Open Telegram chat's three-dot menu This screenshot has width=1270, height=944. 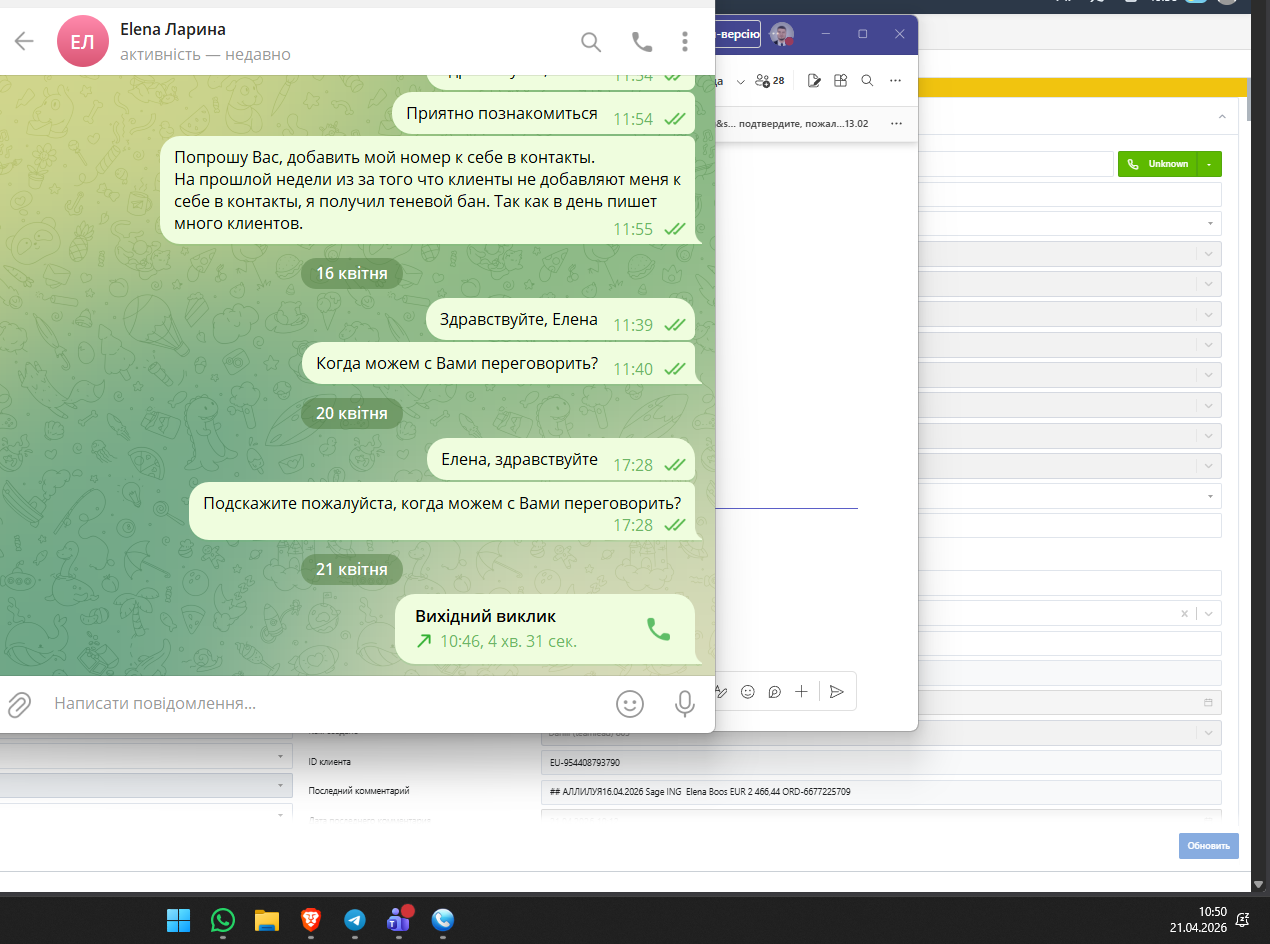tap(685, 41)
